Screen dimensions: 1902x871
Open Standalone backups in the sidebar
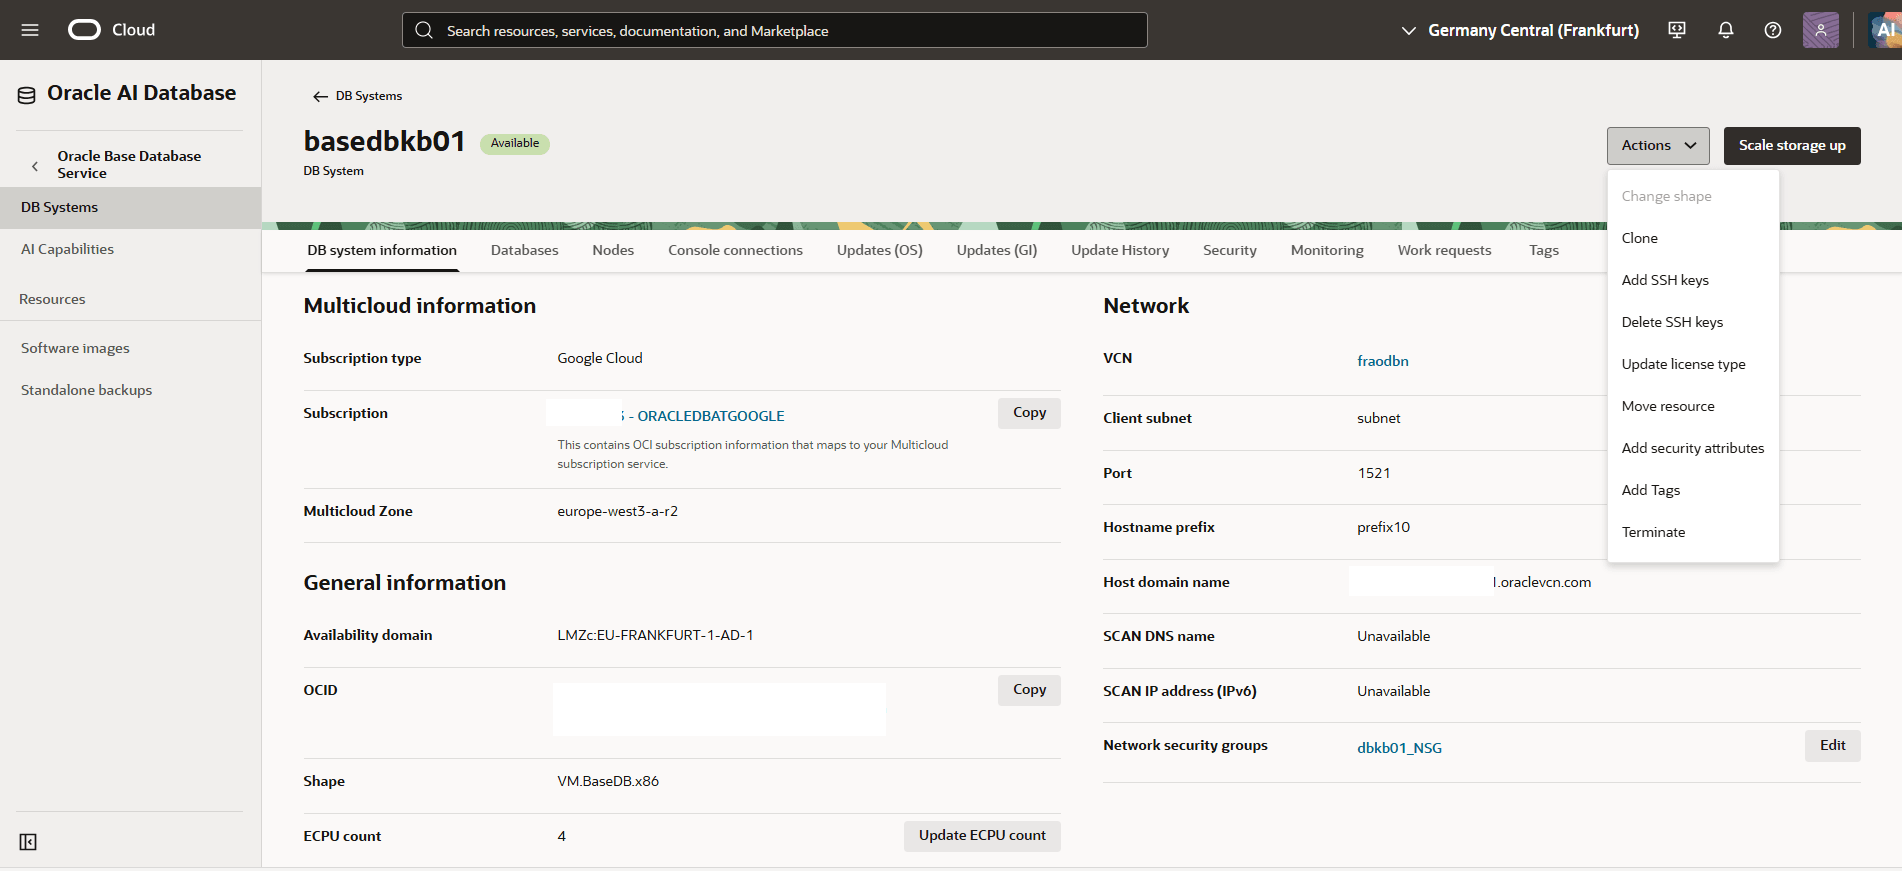click(x=130, y=390)
